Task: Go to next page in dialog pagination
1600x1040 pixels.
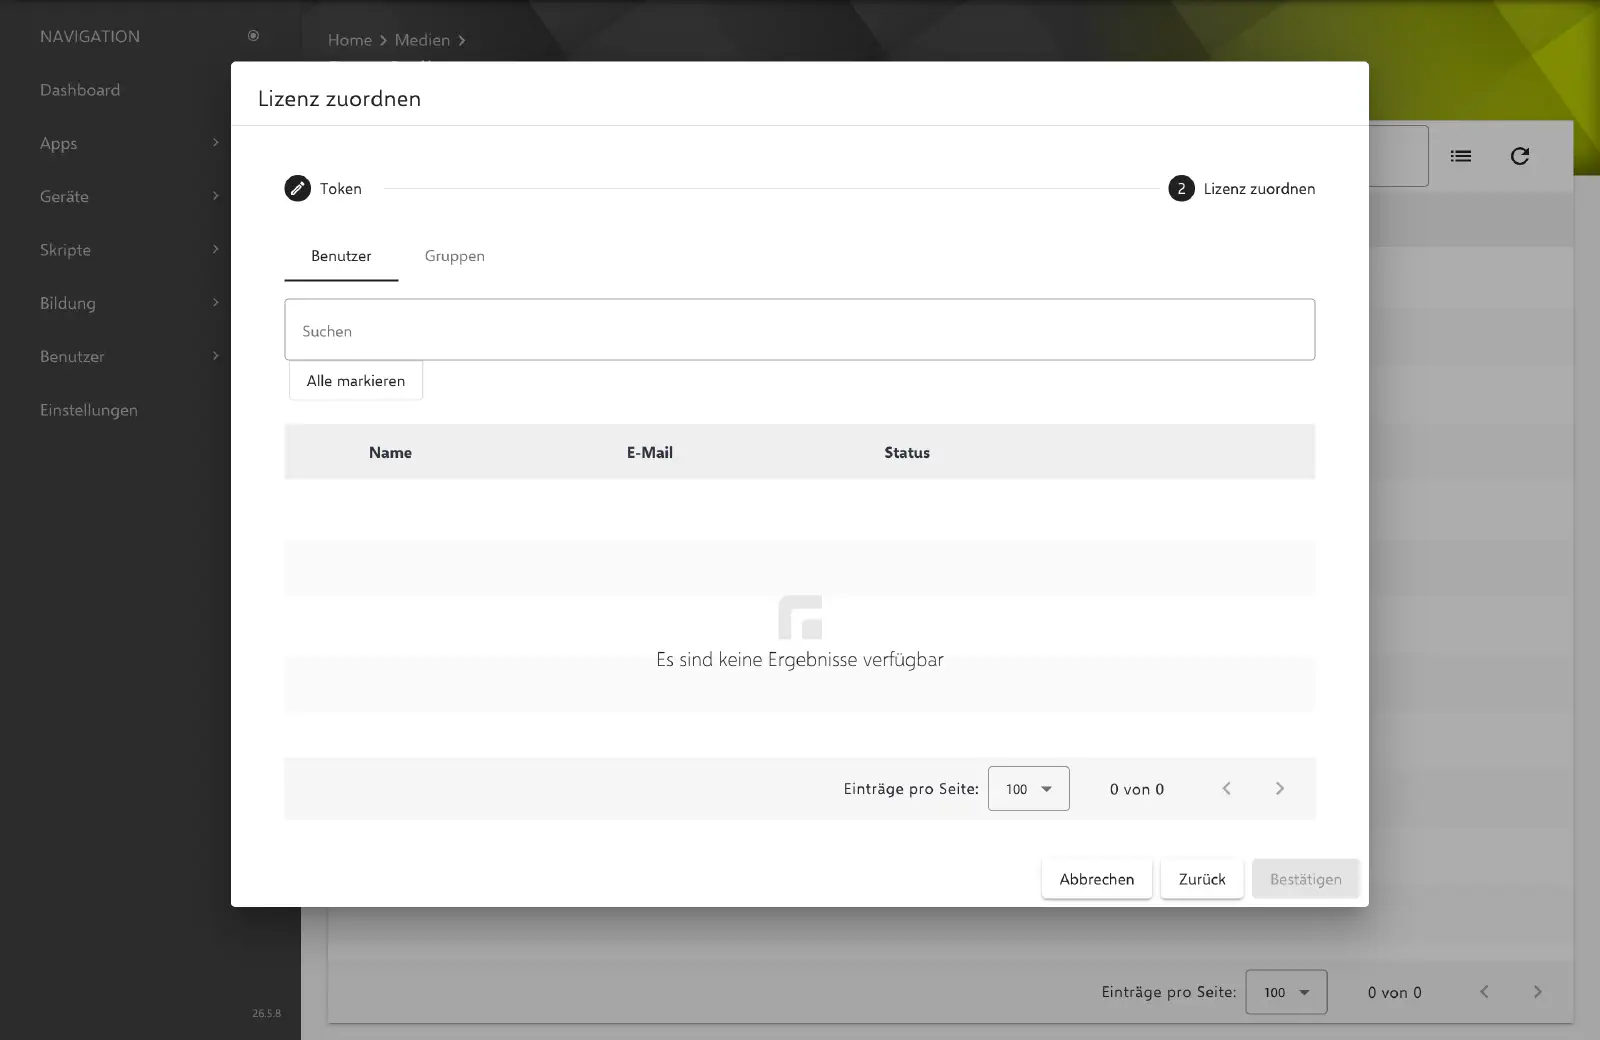Action: pyautogui.click(x=1280, y=789)
